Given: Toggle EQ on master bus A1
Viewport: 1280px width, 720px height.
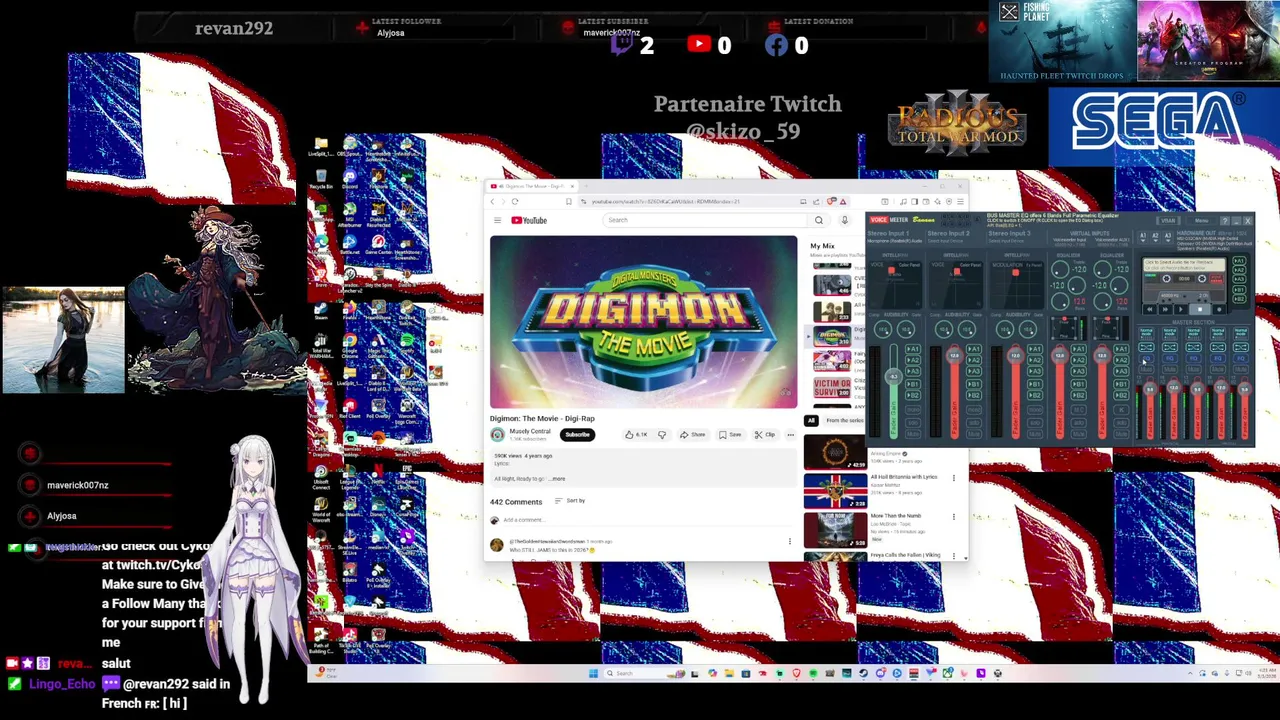Looking at the screenshot, I should 1147,358.
